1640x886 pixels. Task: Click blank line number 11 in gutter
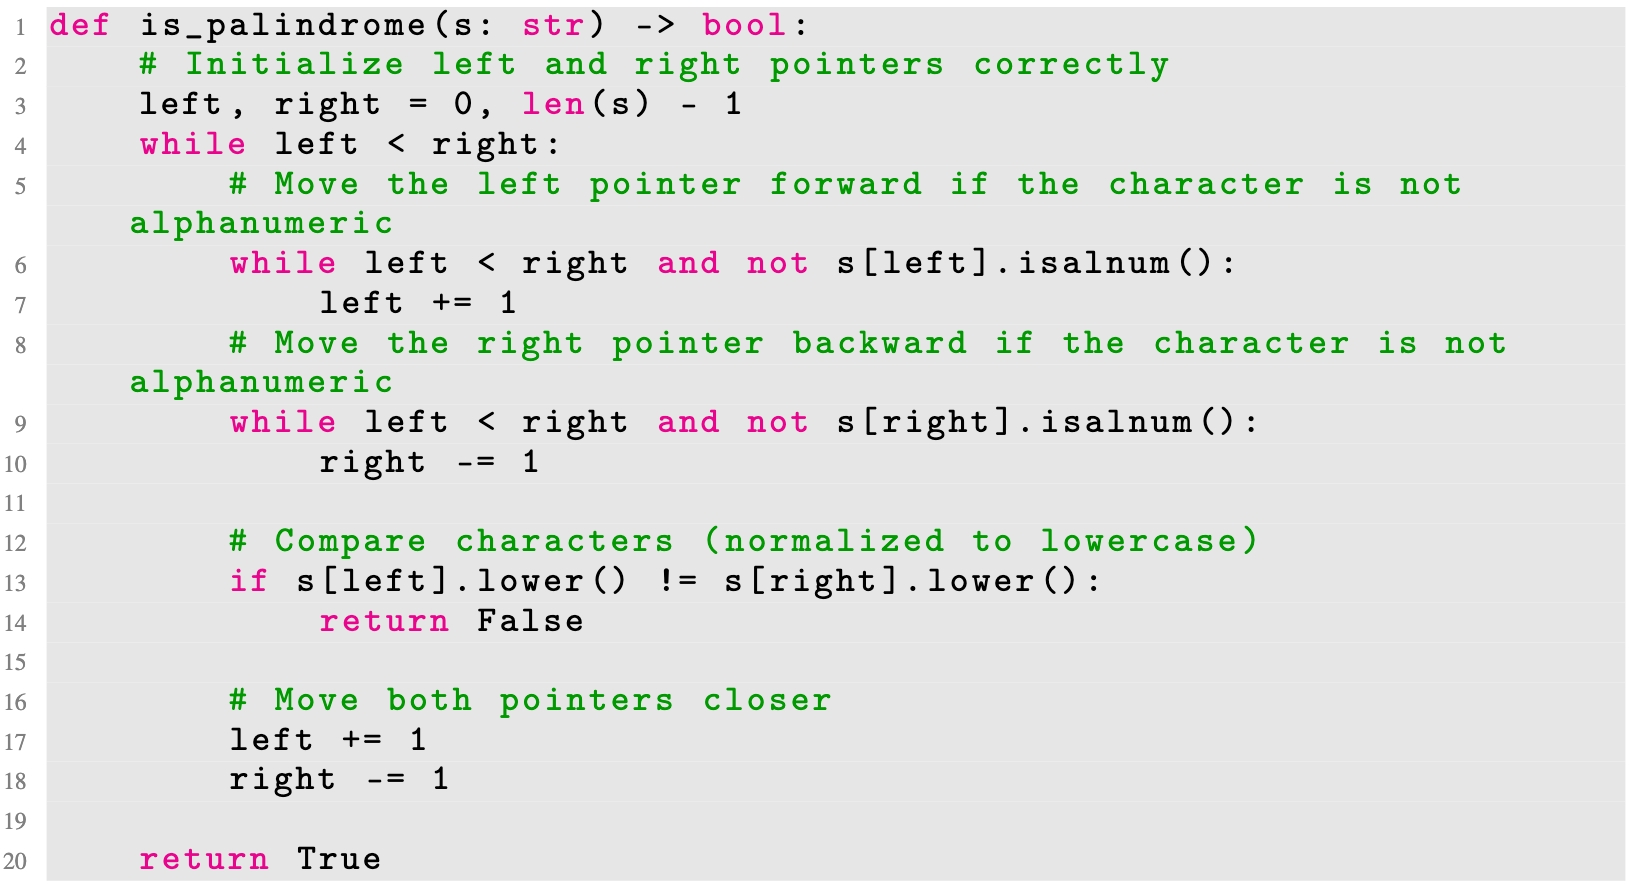(x=15, y=503)
